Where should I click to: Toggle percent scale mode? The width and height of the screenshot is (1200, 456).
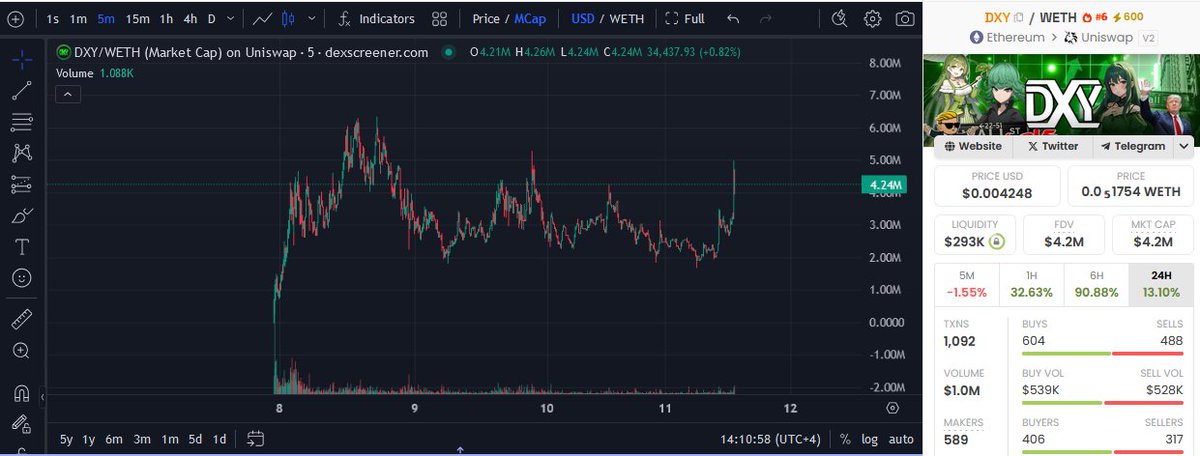(x=845, y=439)
